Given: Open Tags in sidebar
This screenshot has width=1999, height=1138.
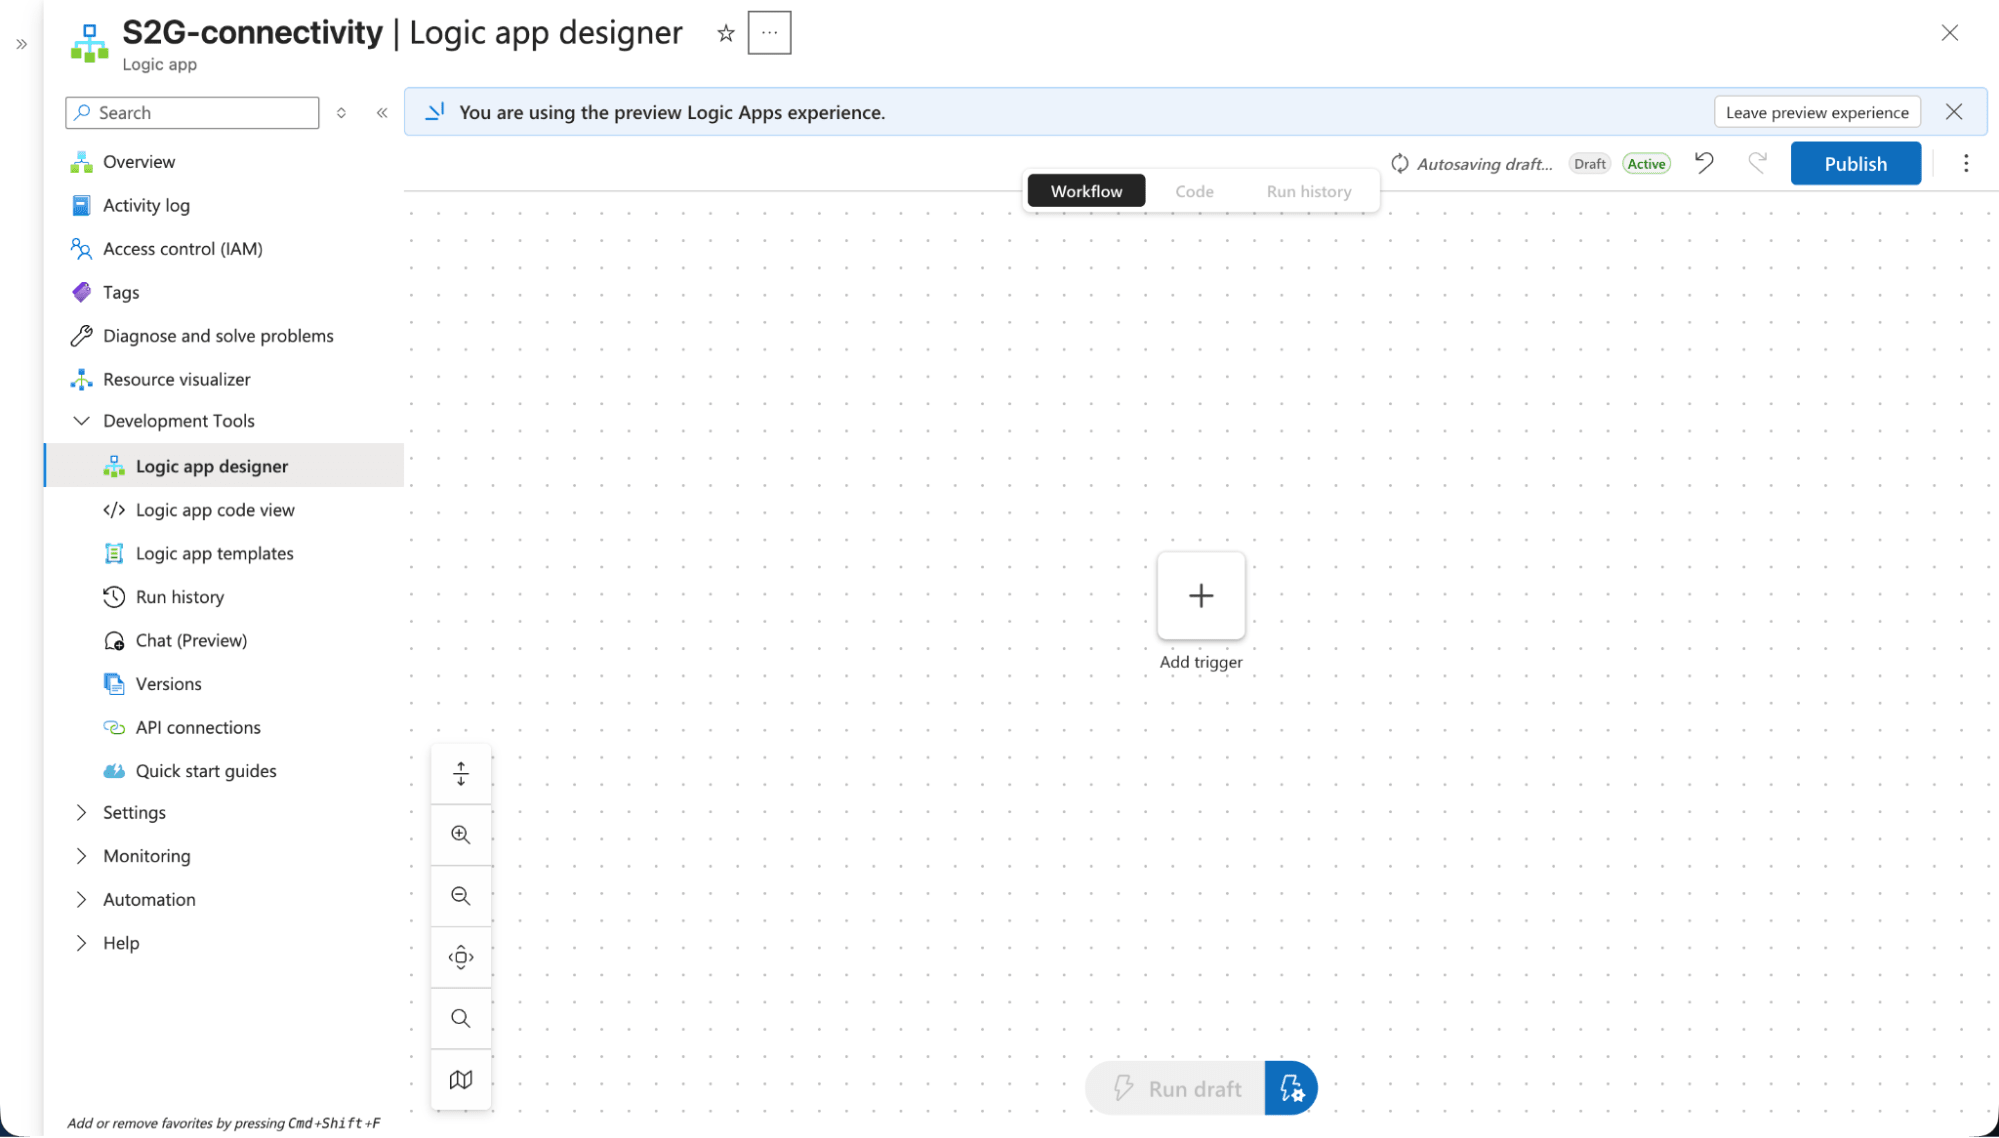Looking at the screenshot, I should [121, 292].
